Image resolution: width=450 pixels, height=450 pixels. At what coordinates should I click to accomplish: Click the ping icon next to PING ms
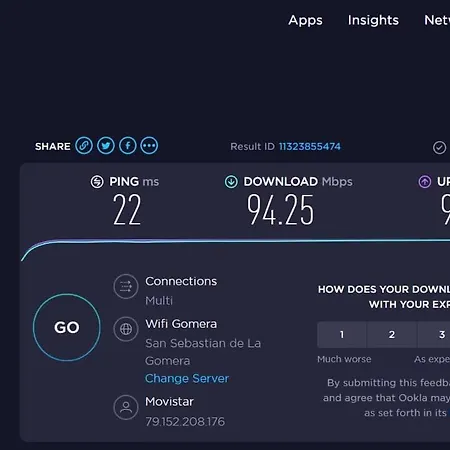point(97,182)
